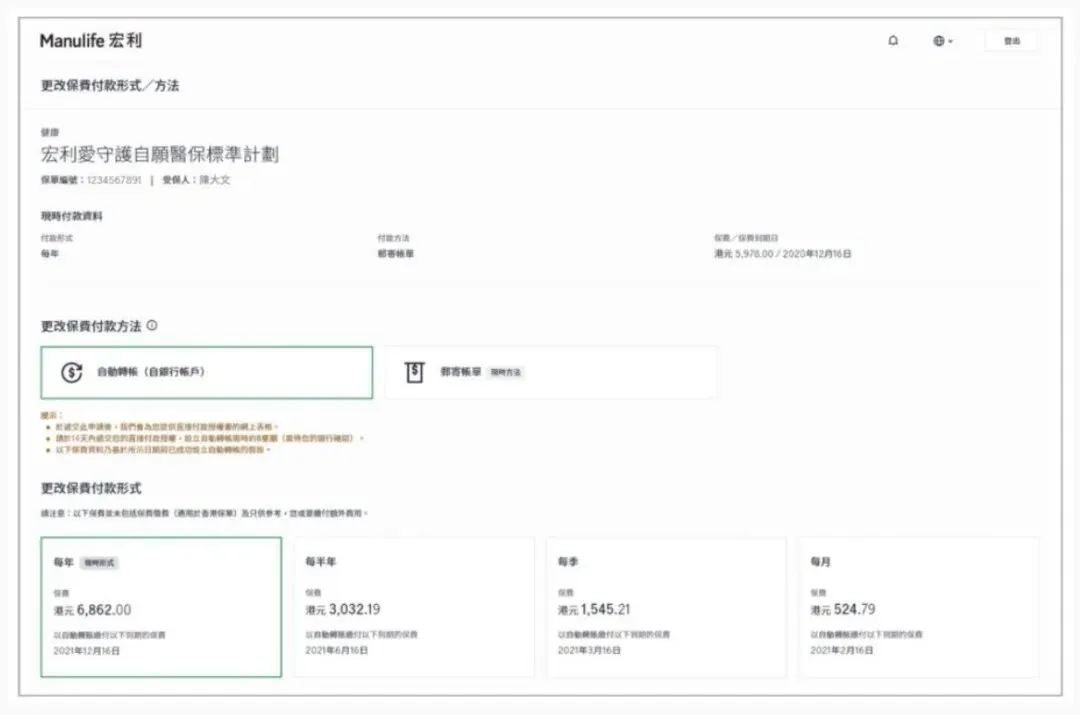Click the date 2021年2月16日 in 每月 card
Image resolution: width=1080 pixels, height=715 pixels.
click(x=842, y=650)
